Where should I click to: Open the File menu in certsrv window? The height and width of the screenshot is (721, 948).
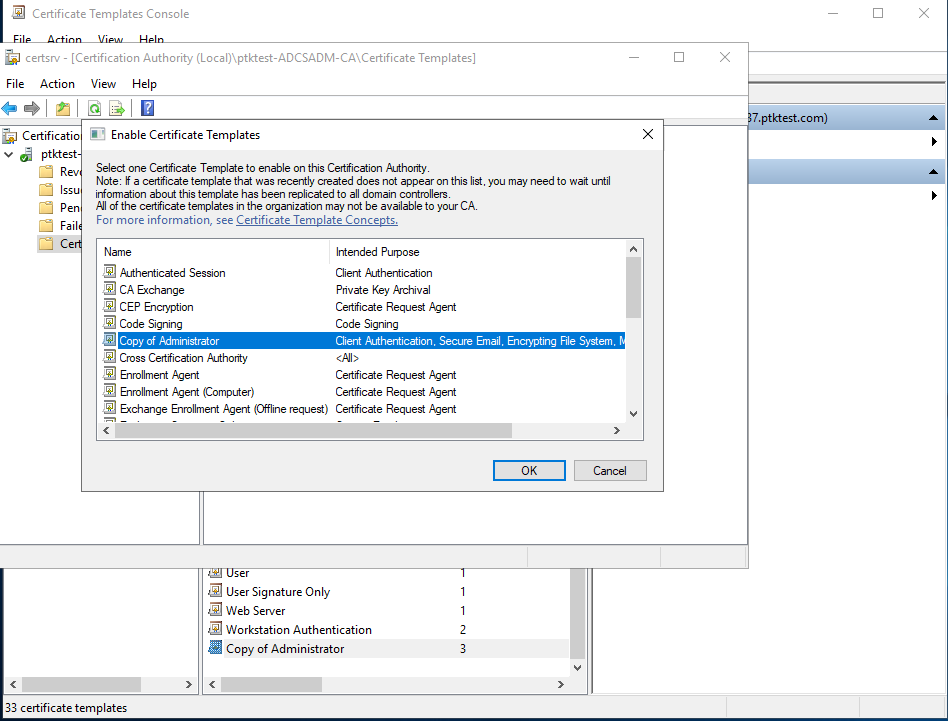(15, 84)
